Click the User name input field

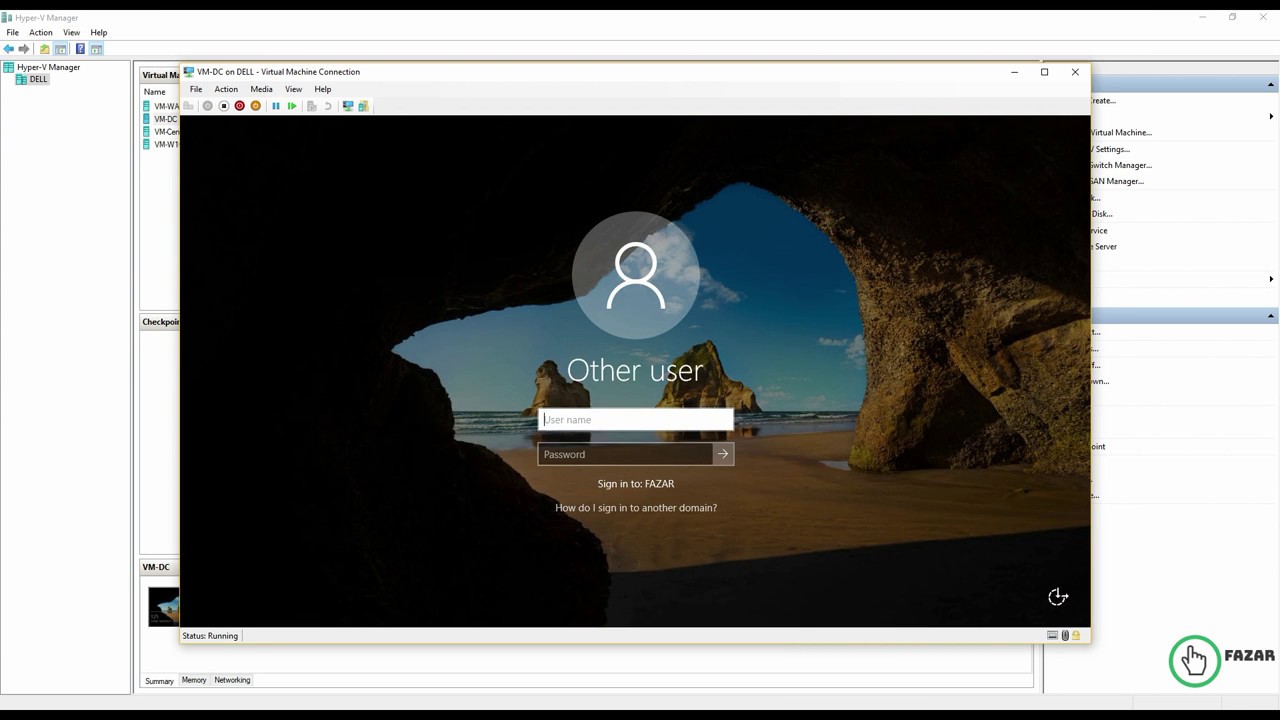click(636, 420)
